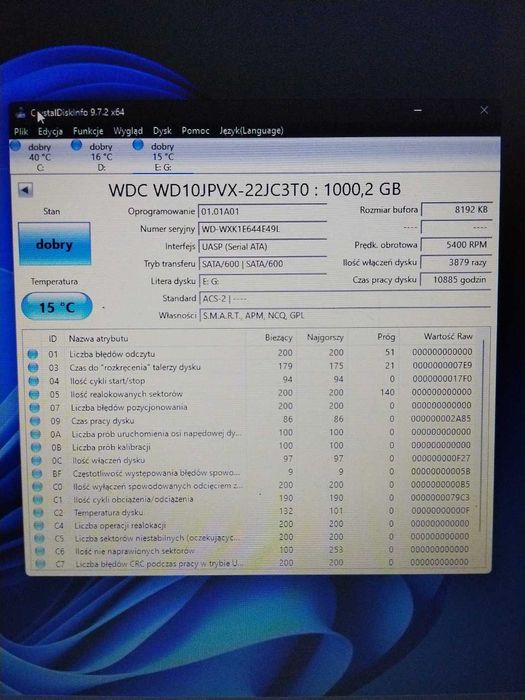Click the previous disk arrow button
Viewport: 525px width, 700px height.
[25, 190]
